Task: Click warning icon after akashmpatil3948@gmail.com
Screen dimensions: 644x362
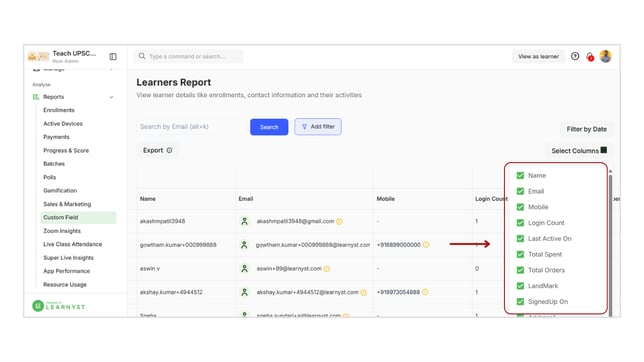Action: (x=339, y=221)
